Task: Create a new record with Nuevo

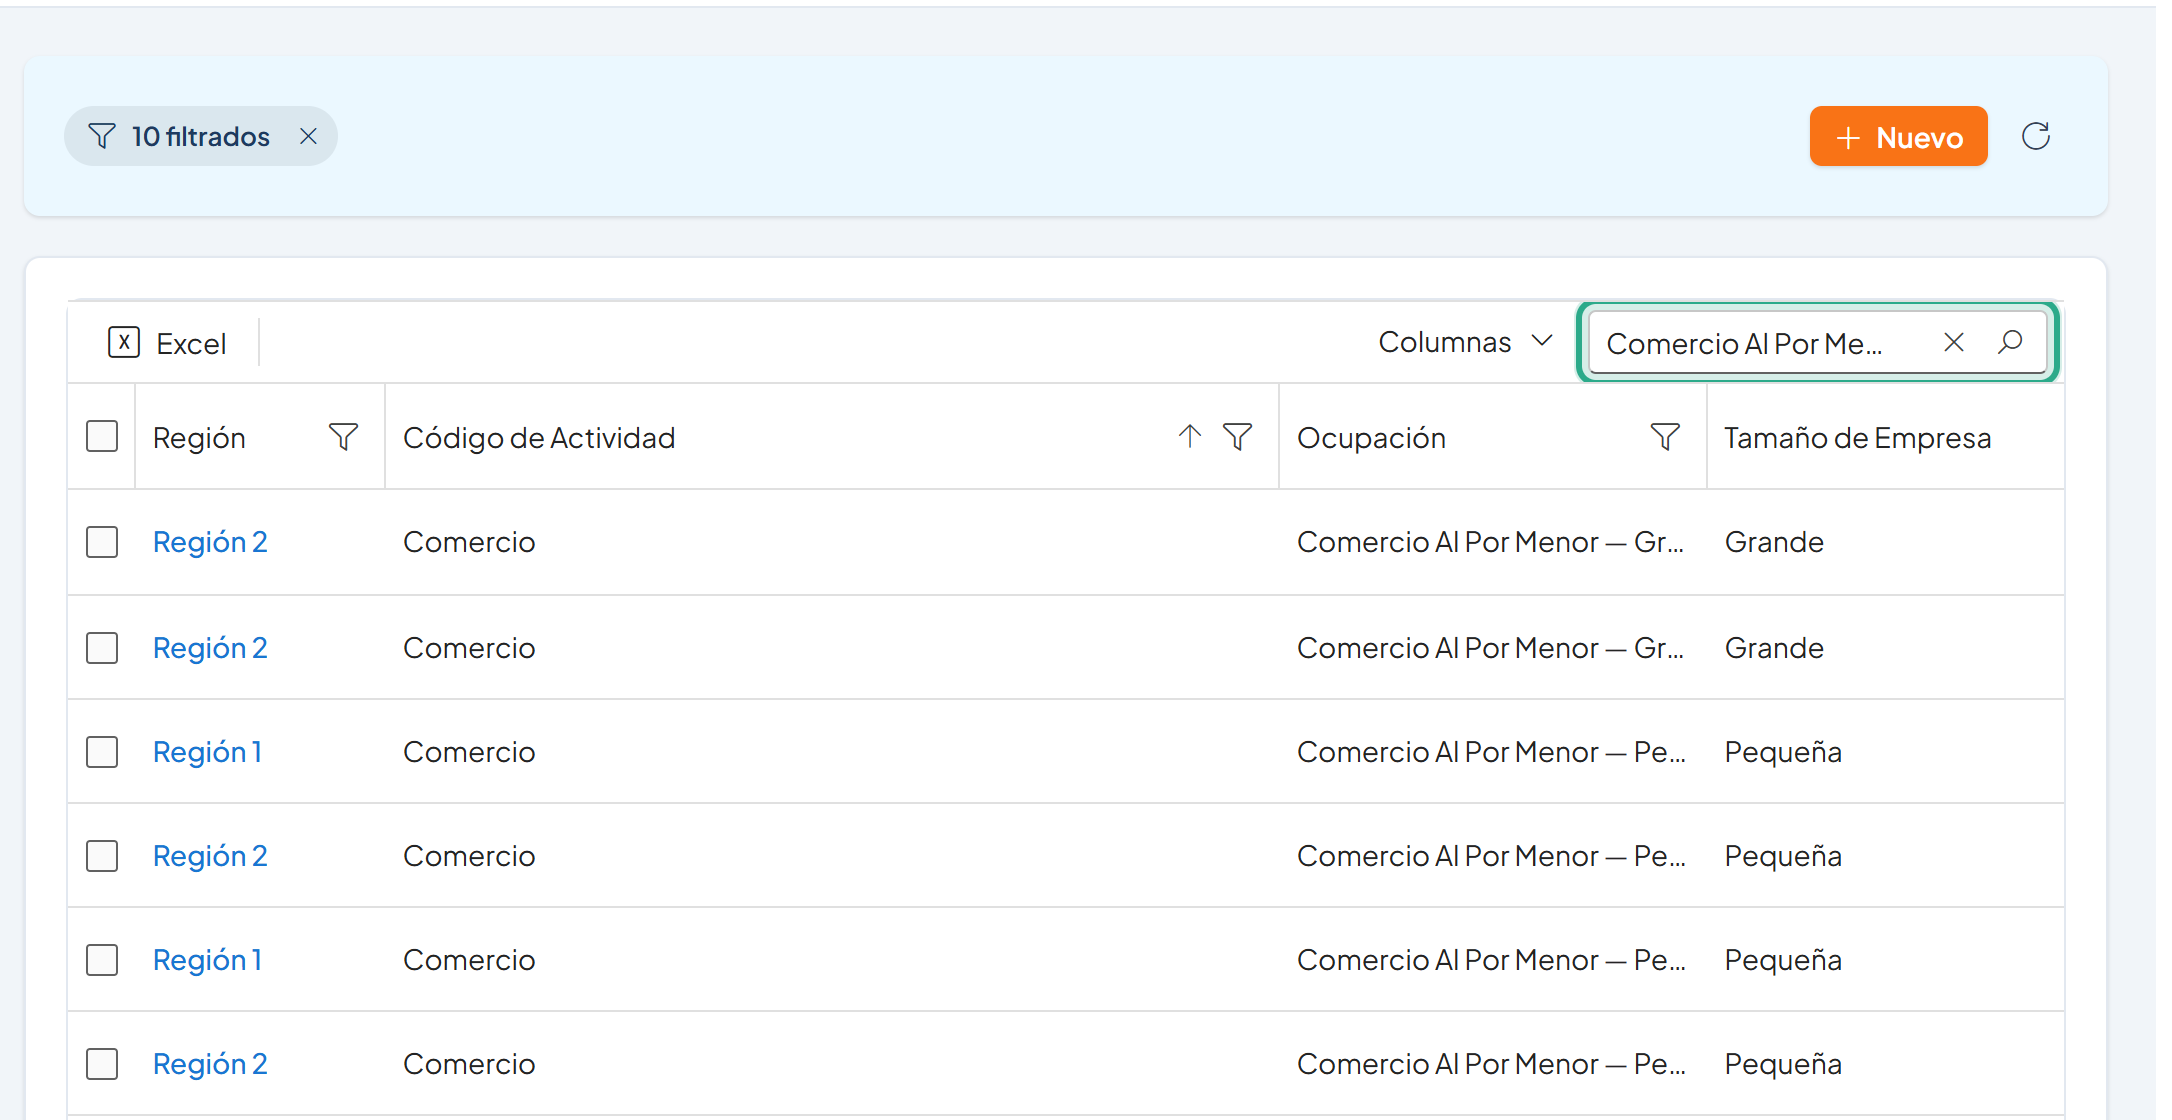Action: point(1898,136)
